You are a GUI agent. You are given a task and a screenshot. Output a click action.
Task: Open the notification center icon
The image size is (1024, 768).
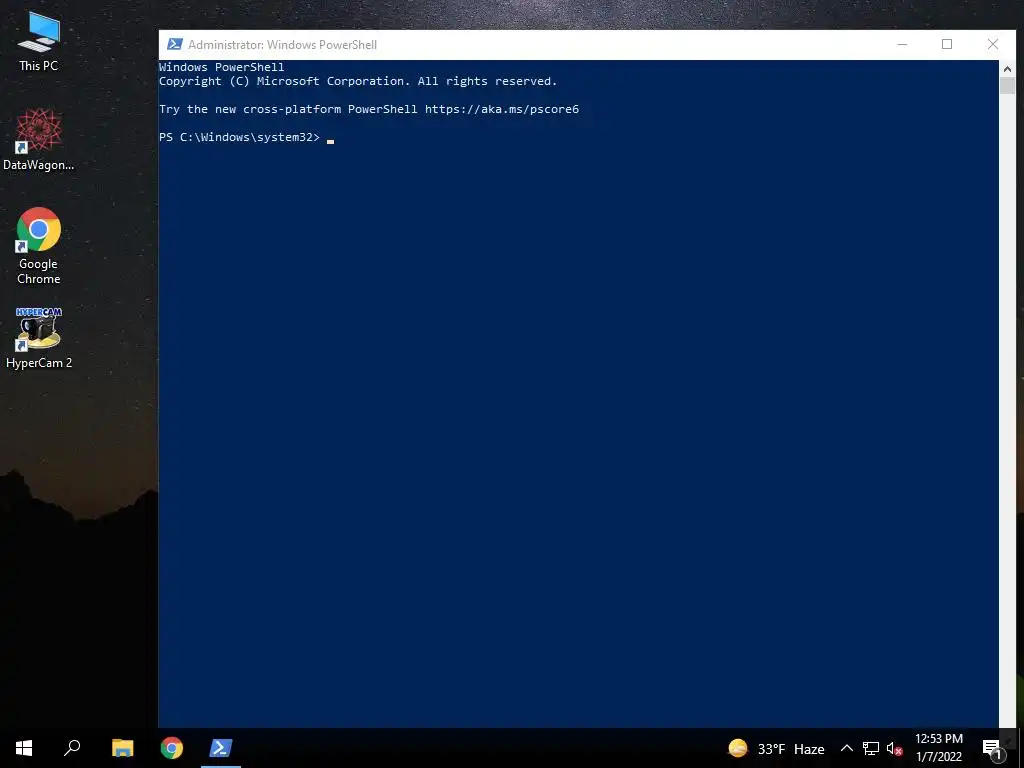point(992,749)
